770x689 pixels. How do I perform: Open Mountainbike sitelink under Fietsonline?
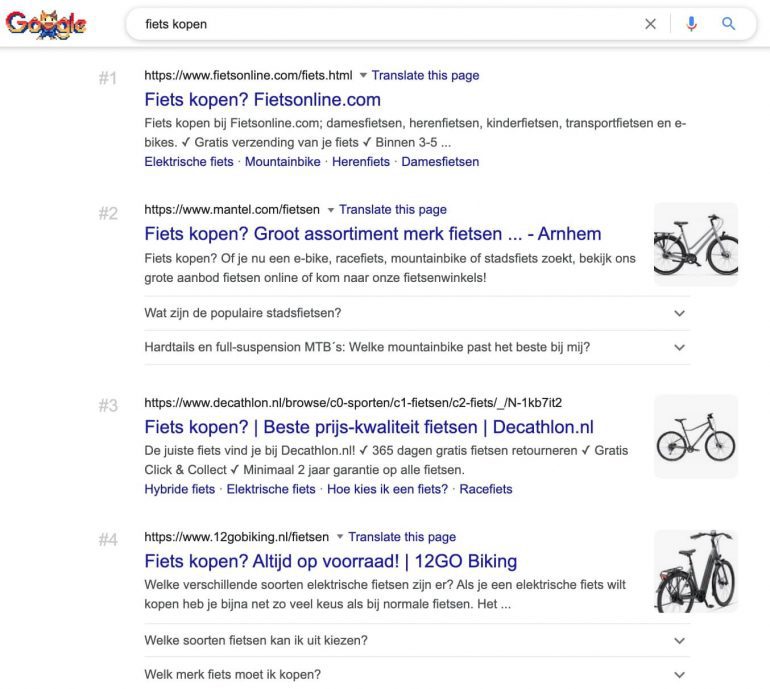pyautogui.click(x=282, y=162)
